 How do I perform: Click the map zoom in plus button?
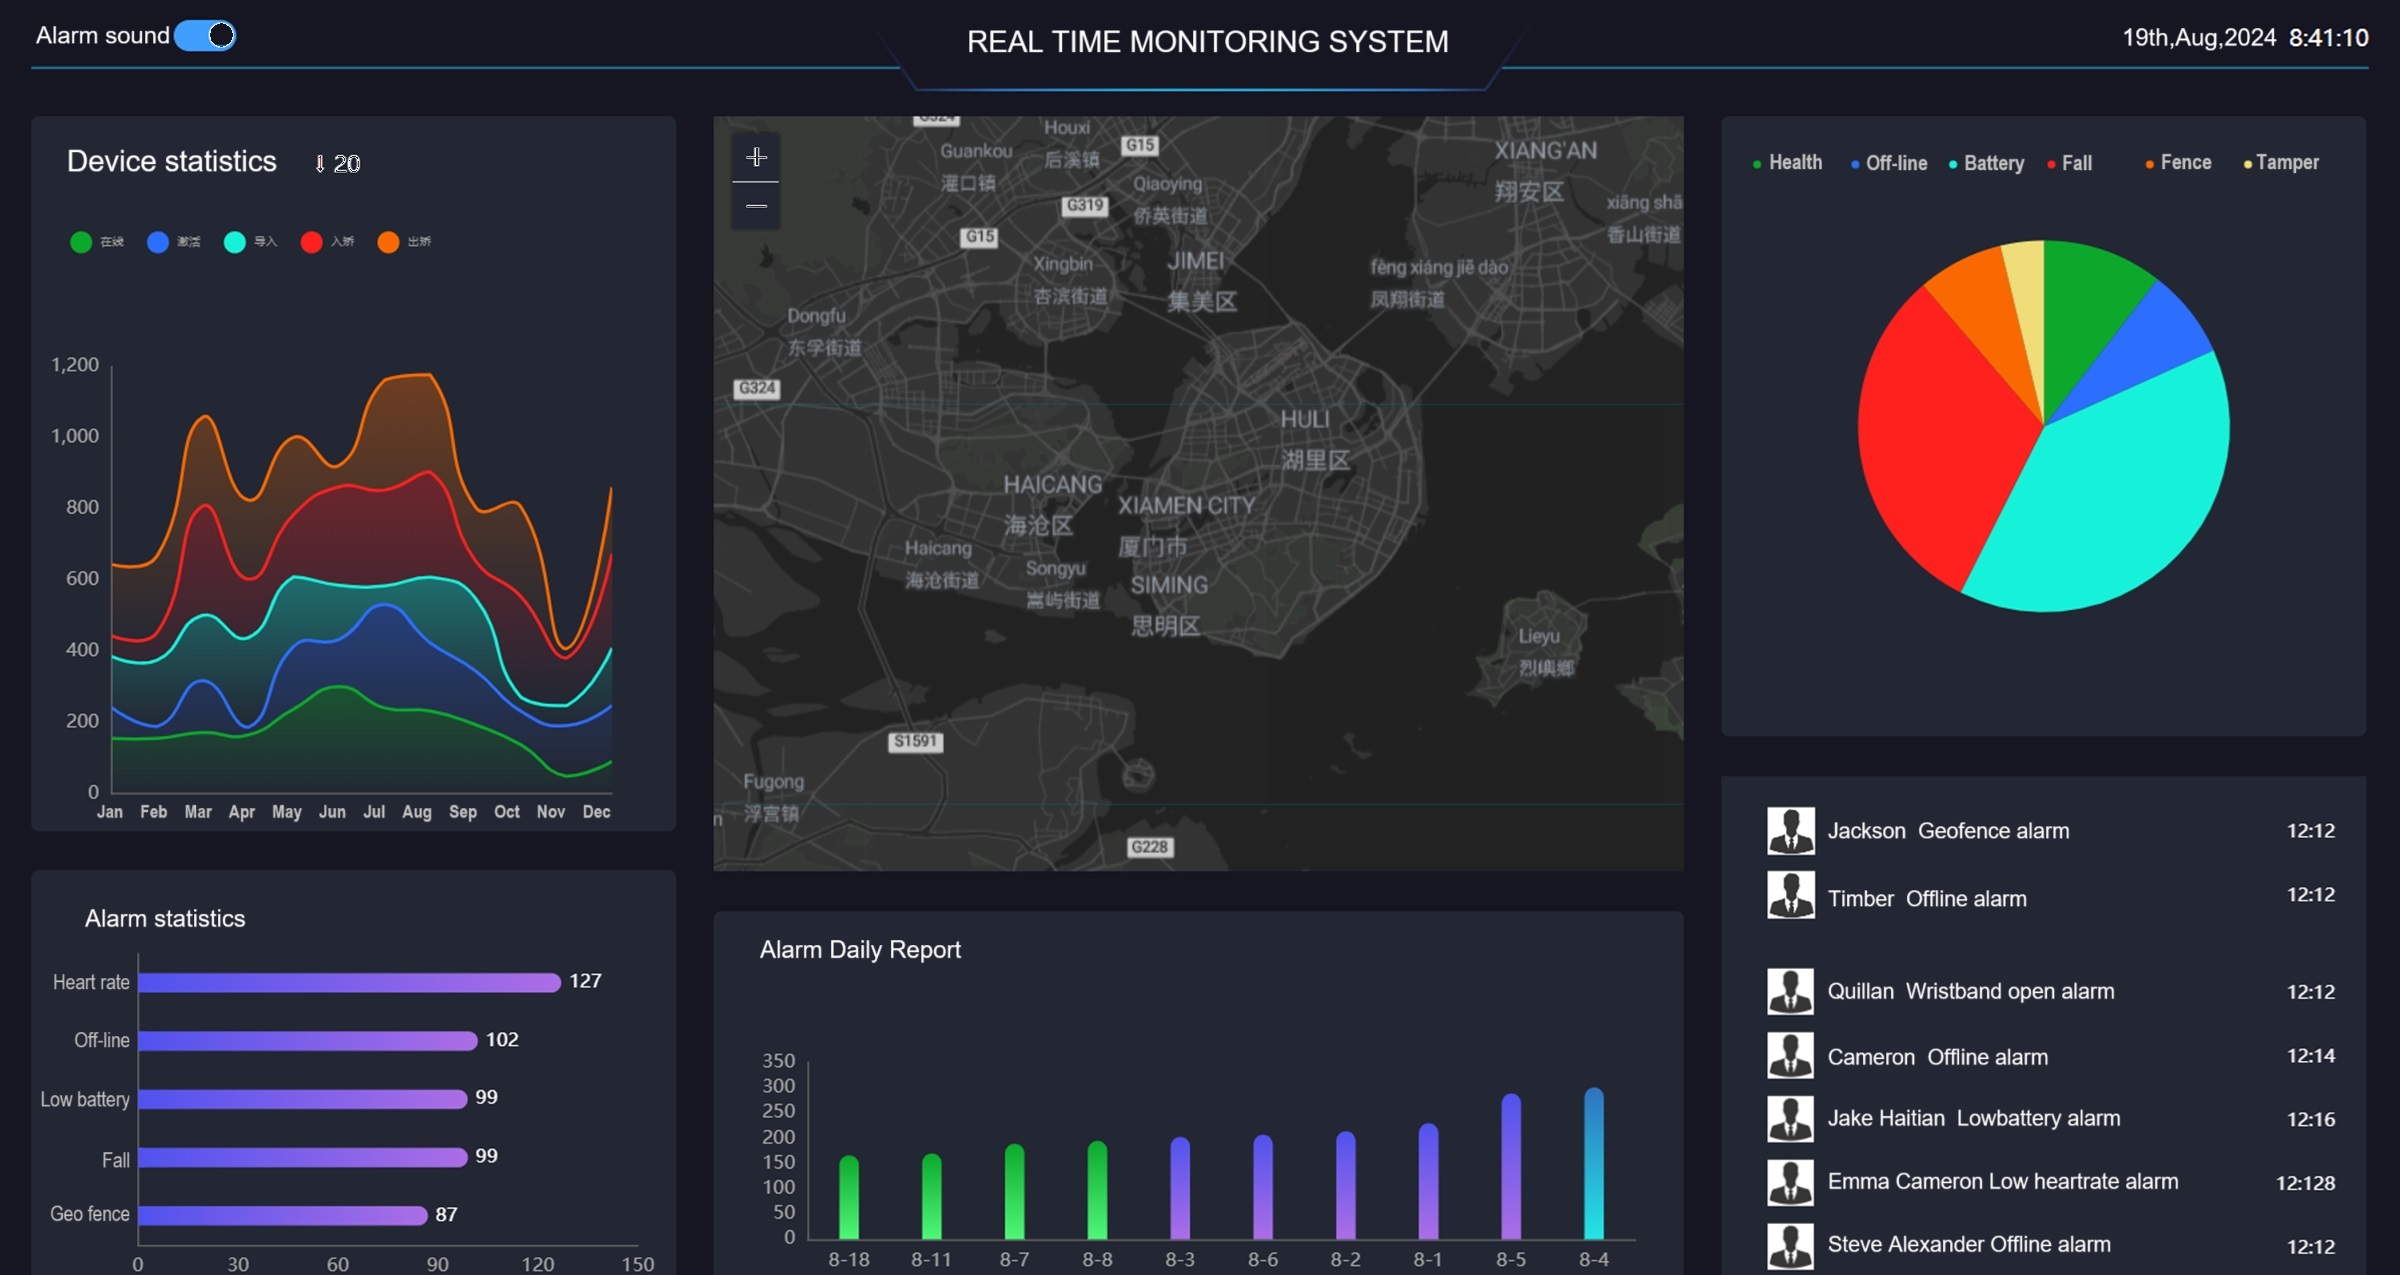pyautogui.click(x=756, y=157)
